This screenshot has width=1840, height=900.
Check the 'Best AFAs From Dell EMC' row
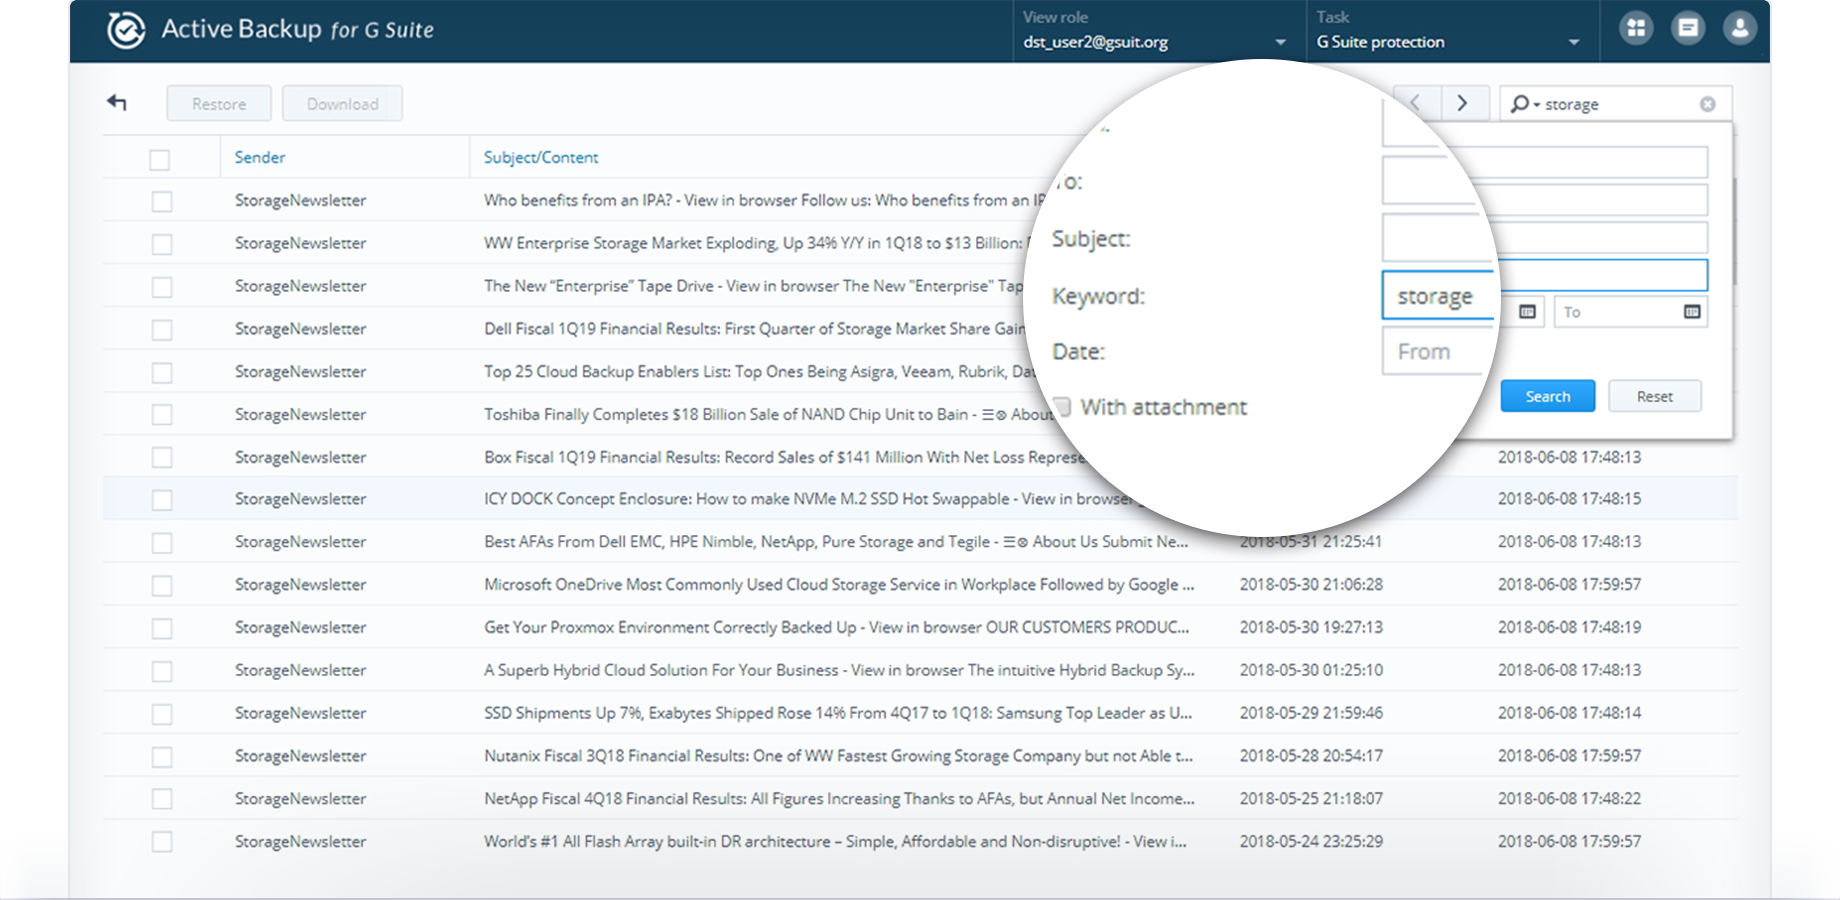pos(162,543)
